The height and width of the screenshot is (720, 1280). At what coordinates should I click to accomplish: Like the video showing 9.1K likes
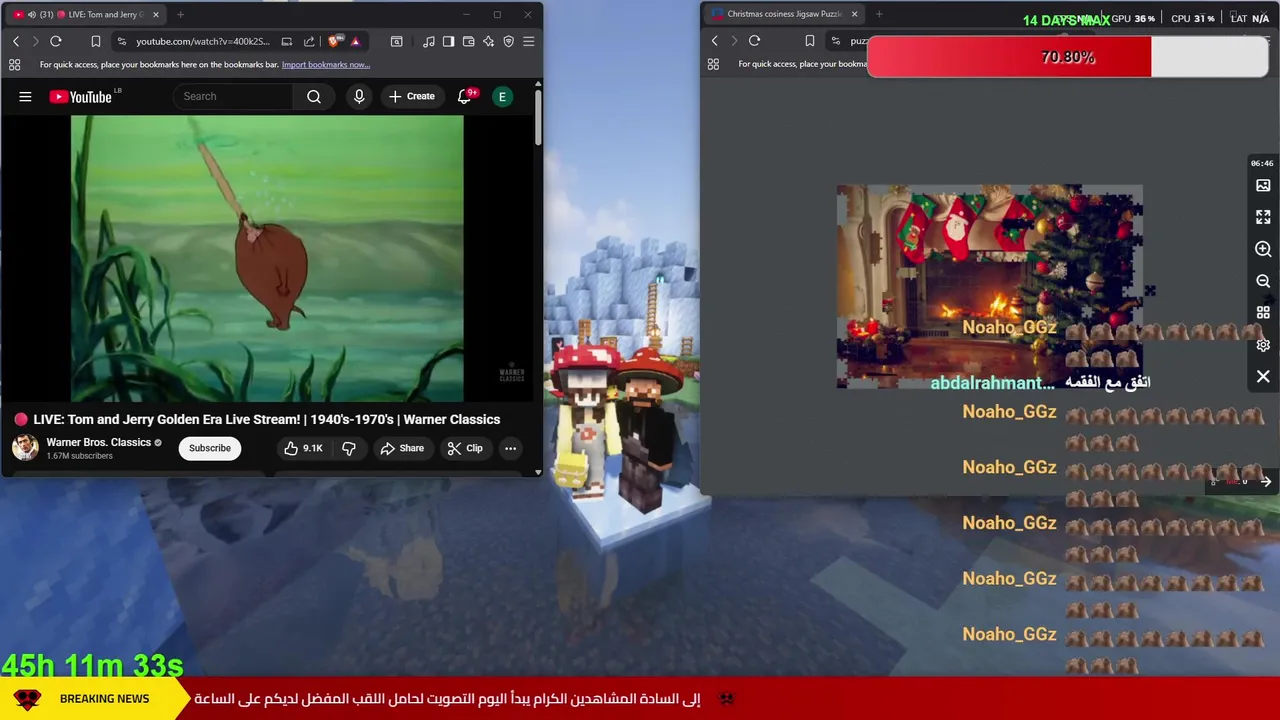(302, 448)
